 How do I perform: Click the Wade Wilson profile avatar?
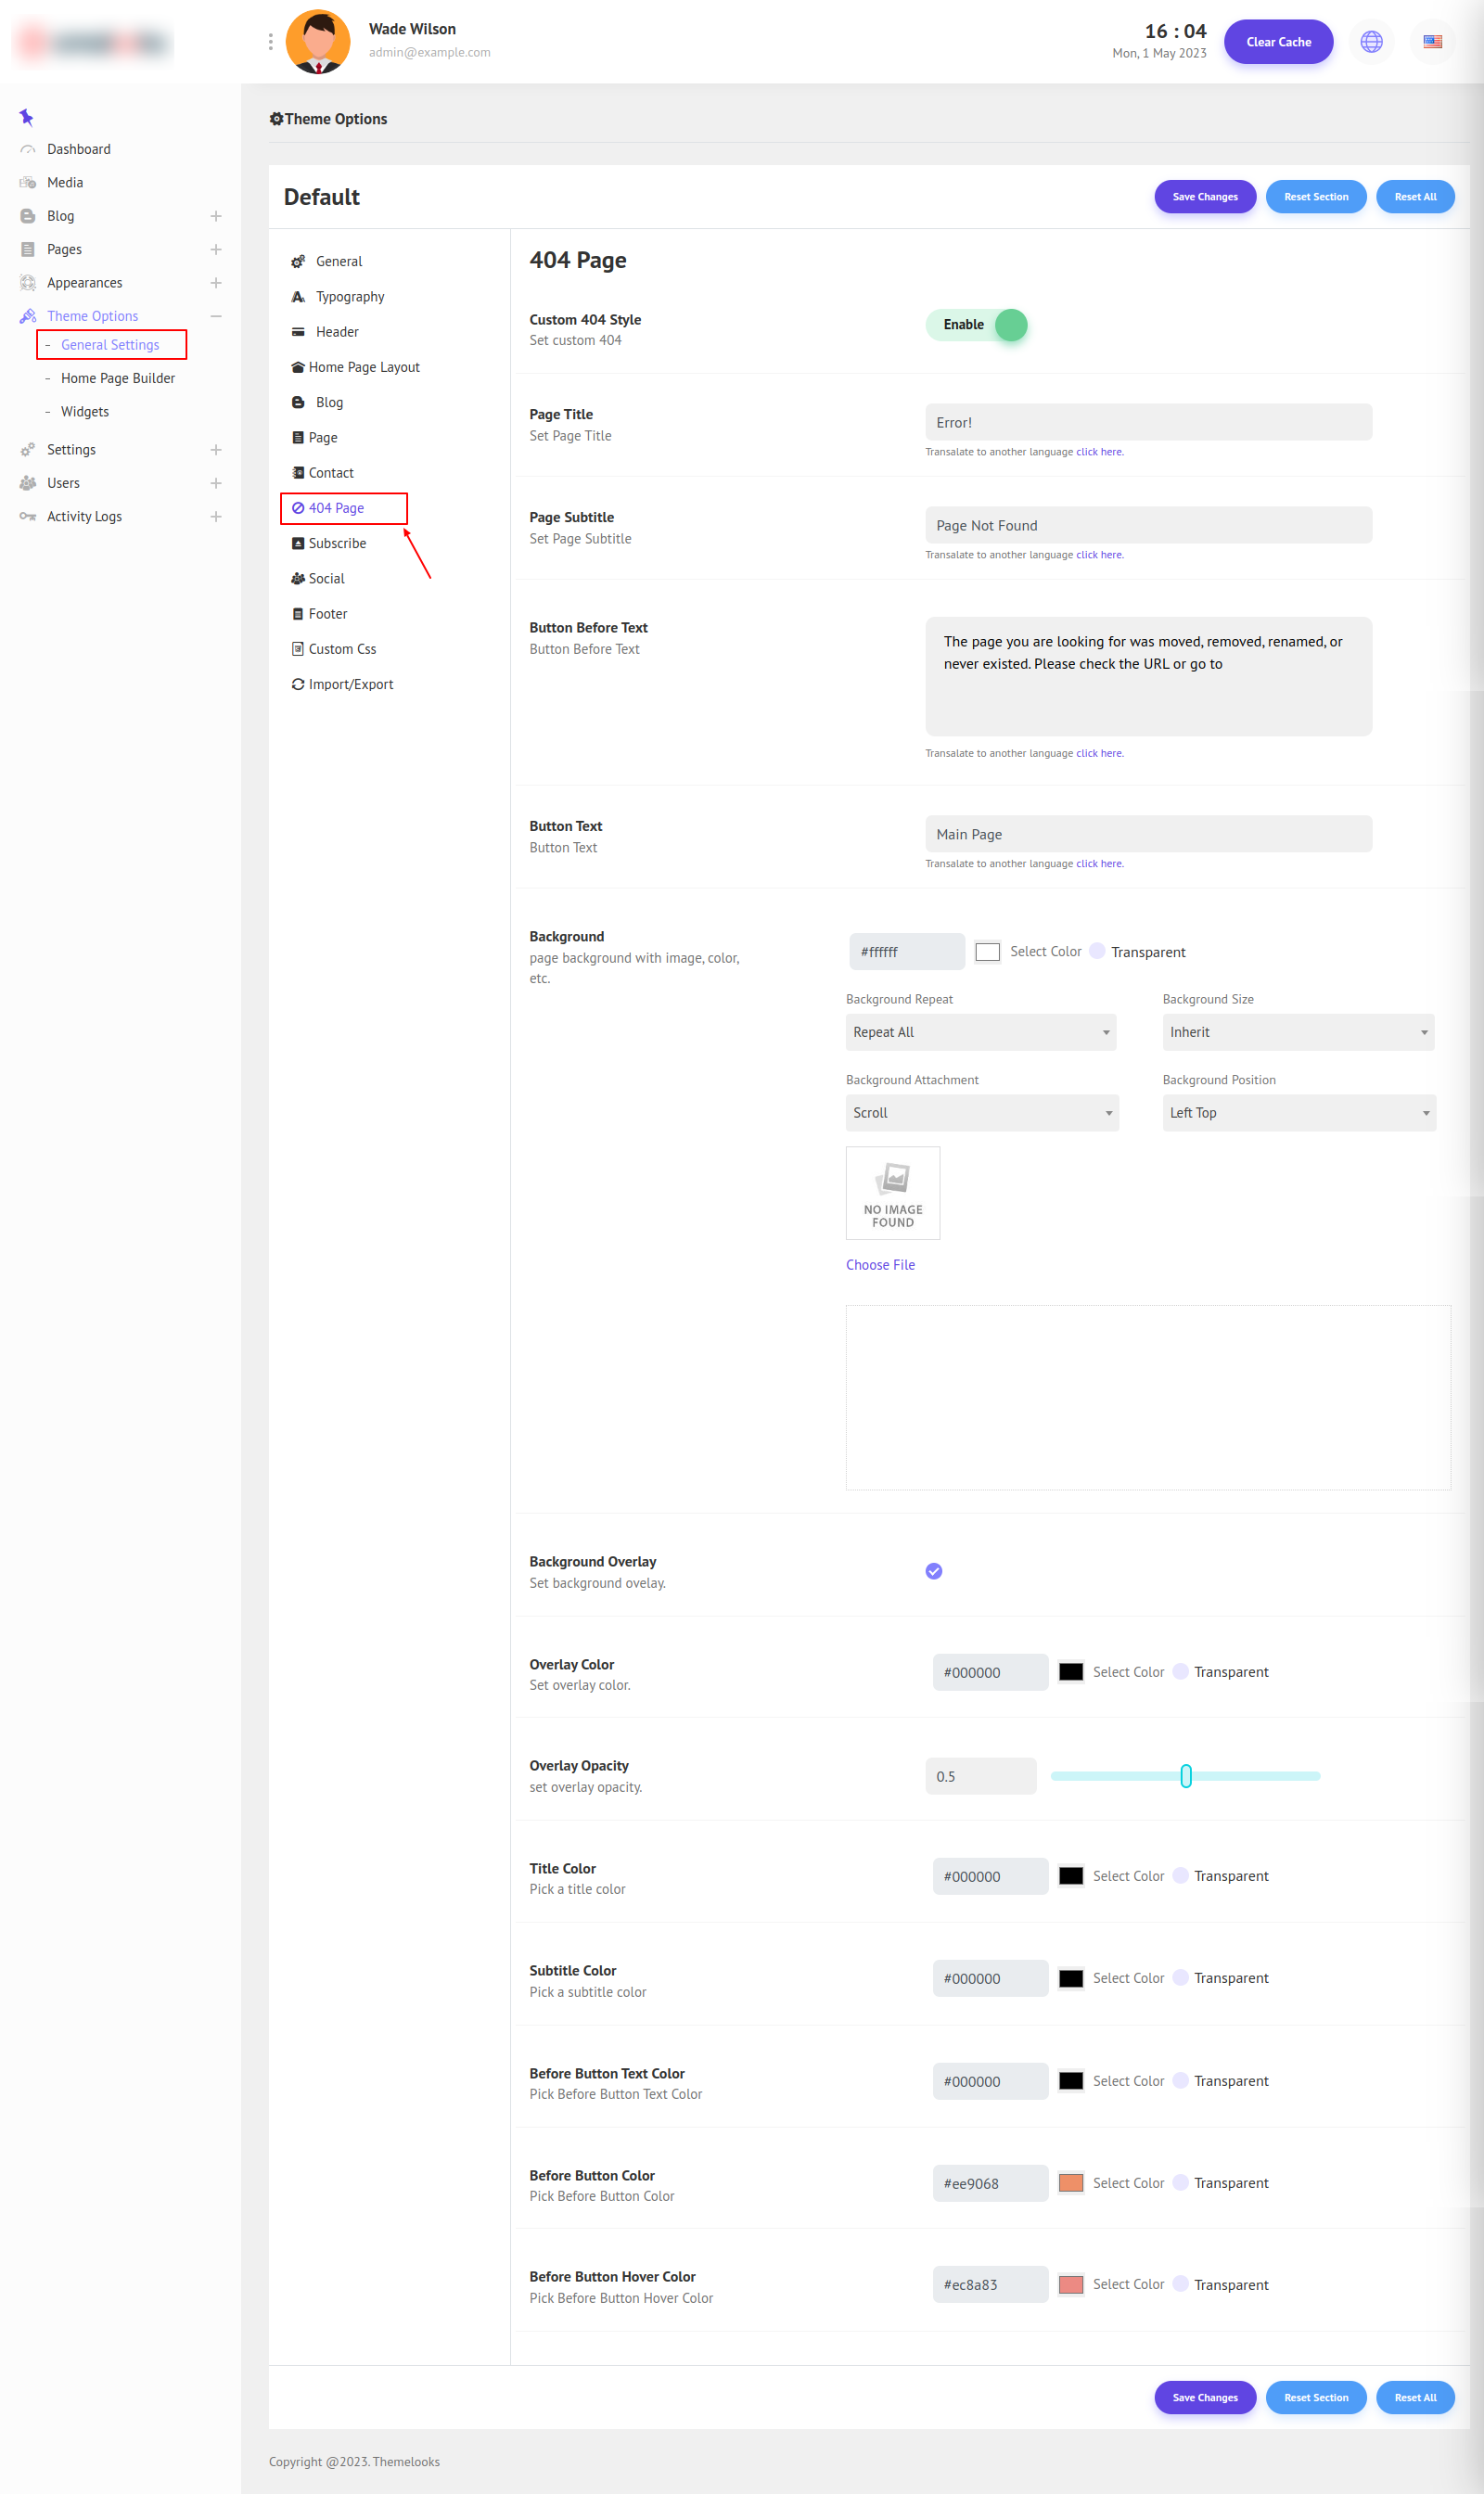(x=318, y=42)
